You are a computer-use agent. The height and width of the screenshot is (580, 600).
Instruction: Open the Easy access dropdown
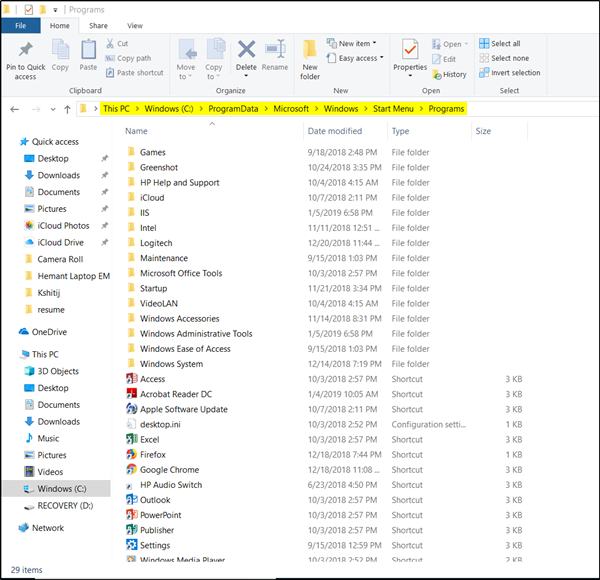pos(381,58)
